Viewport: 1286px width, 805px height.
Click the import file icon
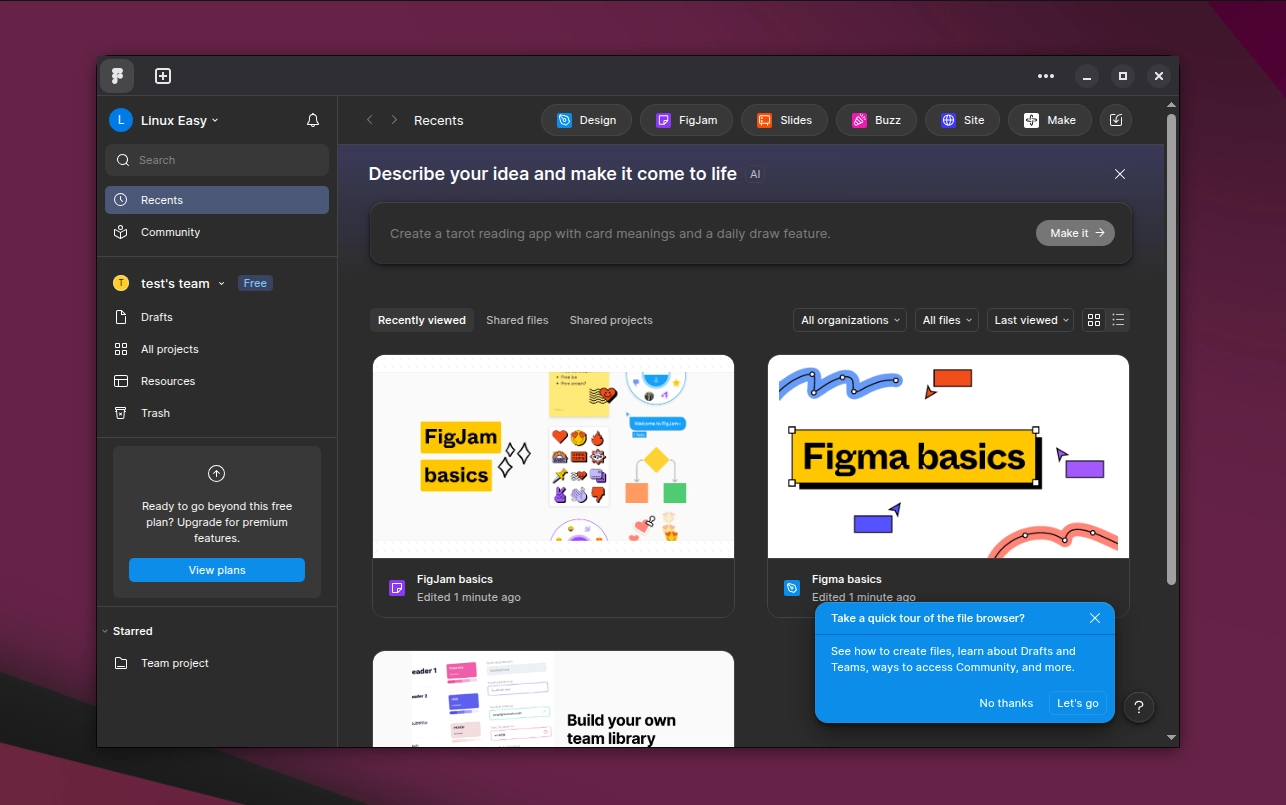1115,119
